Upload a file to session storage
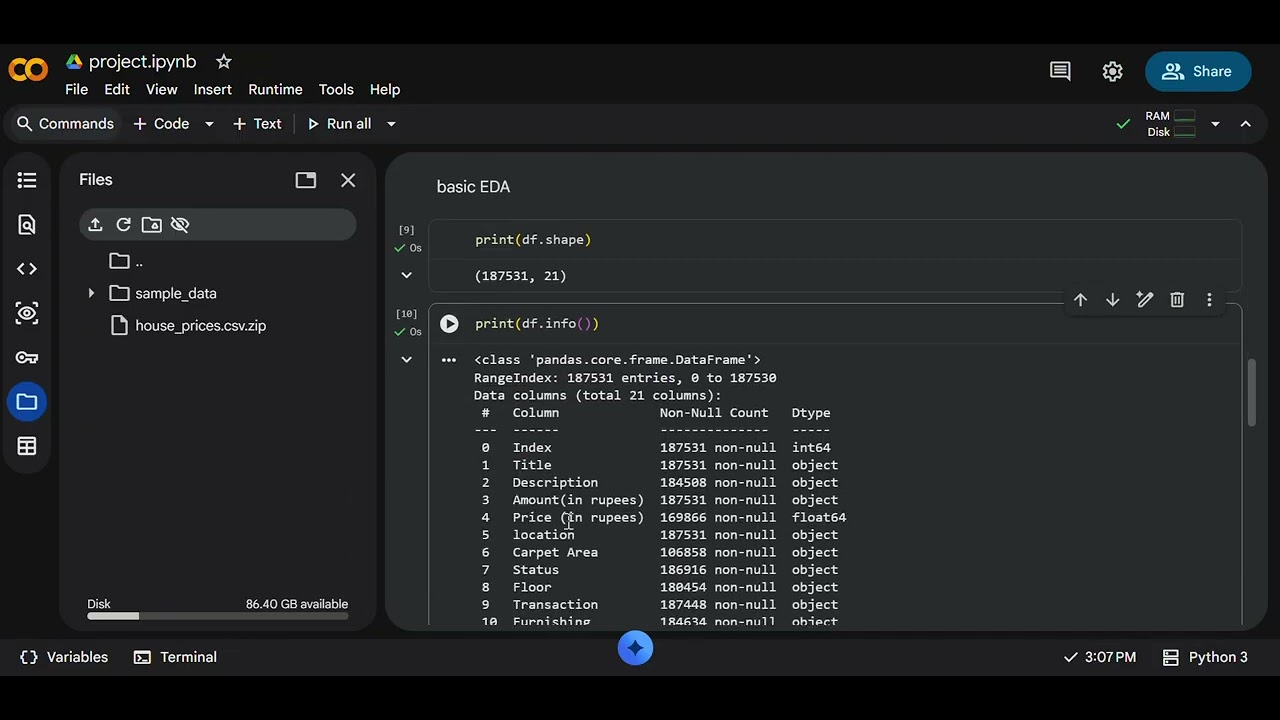Screen dimensions: 1280x720 click(x=95, y=225)
